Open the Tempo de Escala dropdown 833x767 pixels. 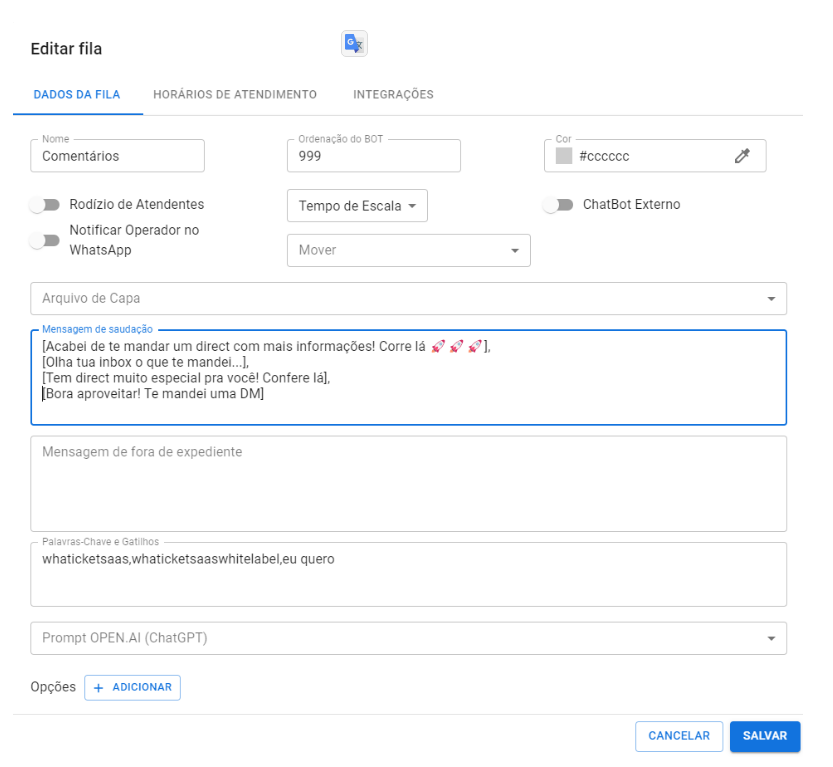[x=357, y=205]
